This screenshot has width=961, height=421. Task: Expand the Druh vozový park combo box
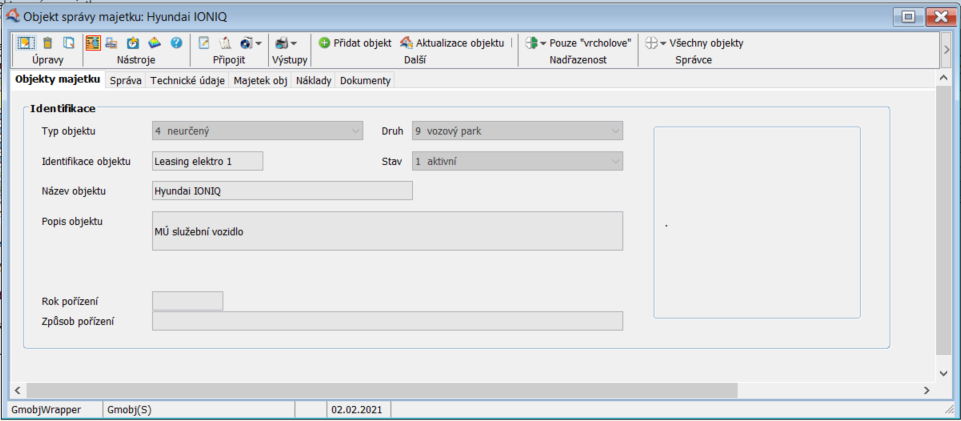point(615,131)
